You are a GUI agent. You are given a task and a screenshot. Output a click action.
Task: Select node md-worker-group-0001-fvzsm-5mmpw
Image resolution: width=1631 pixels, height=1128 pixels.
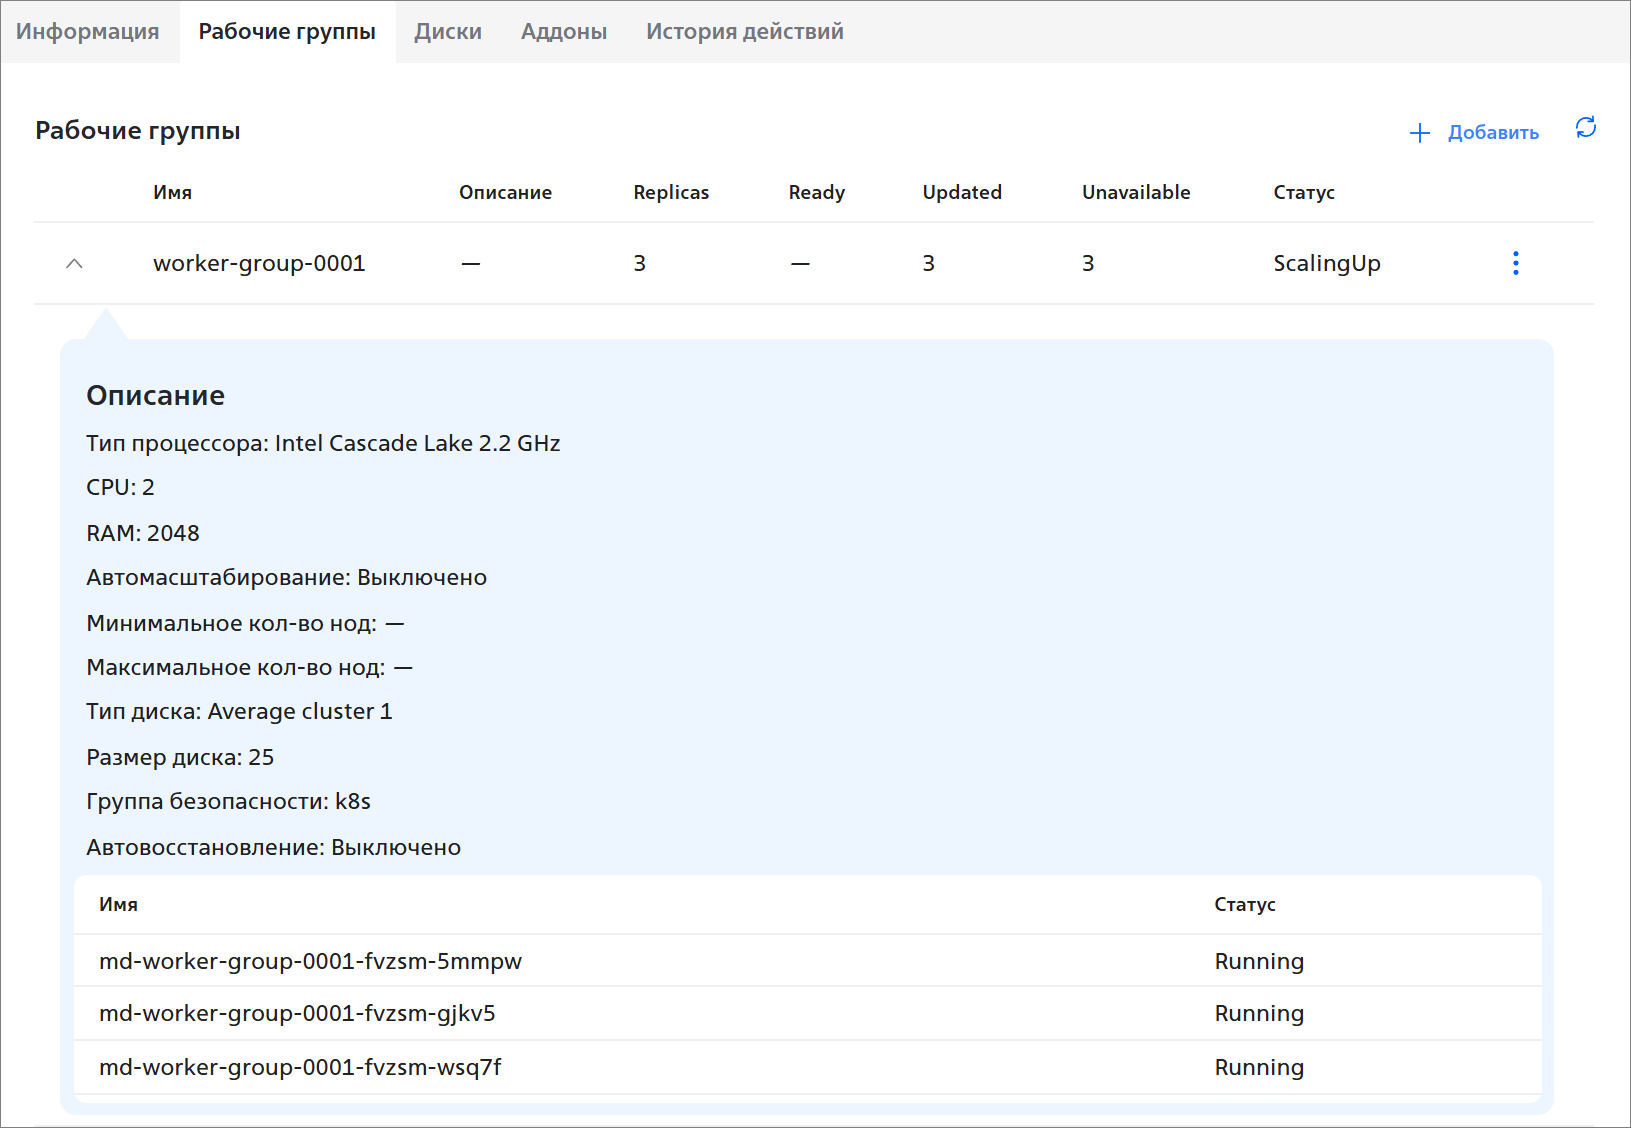point(310,961)
